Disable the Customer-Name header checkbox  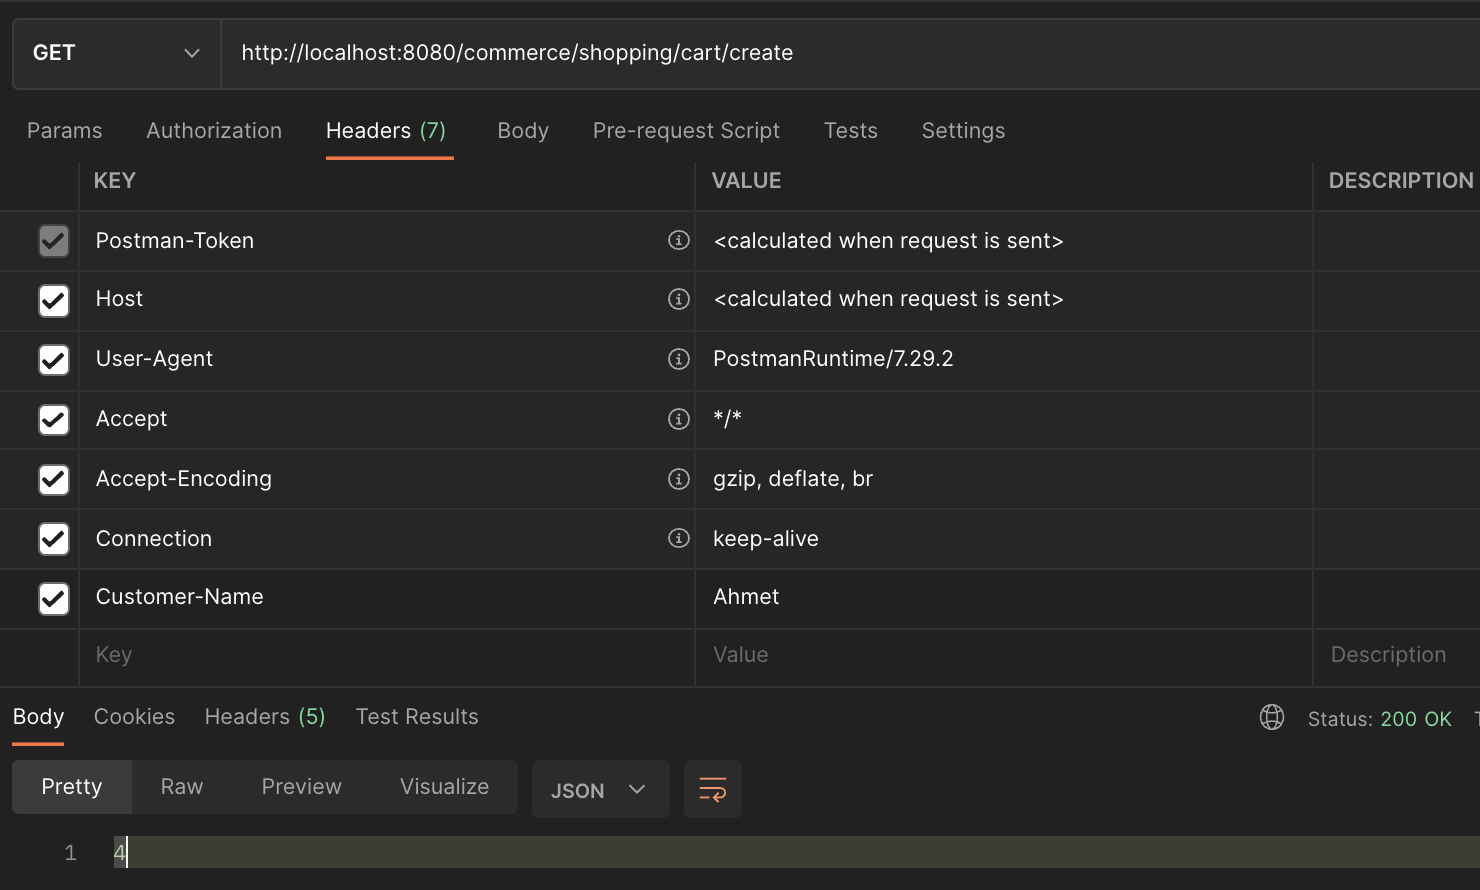point(54,598)
